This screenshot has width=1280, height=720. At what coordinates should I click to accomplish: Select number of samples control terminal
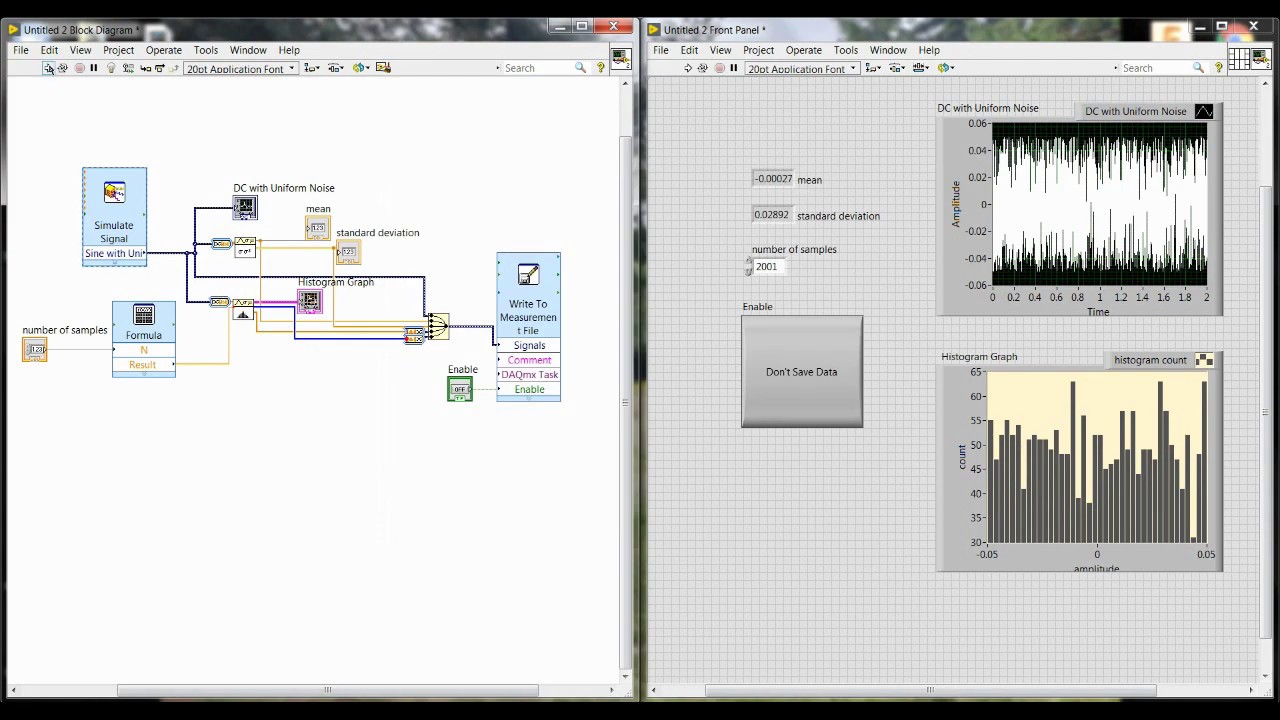(35, 349)
